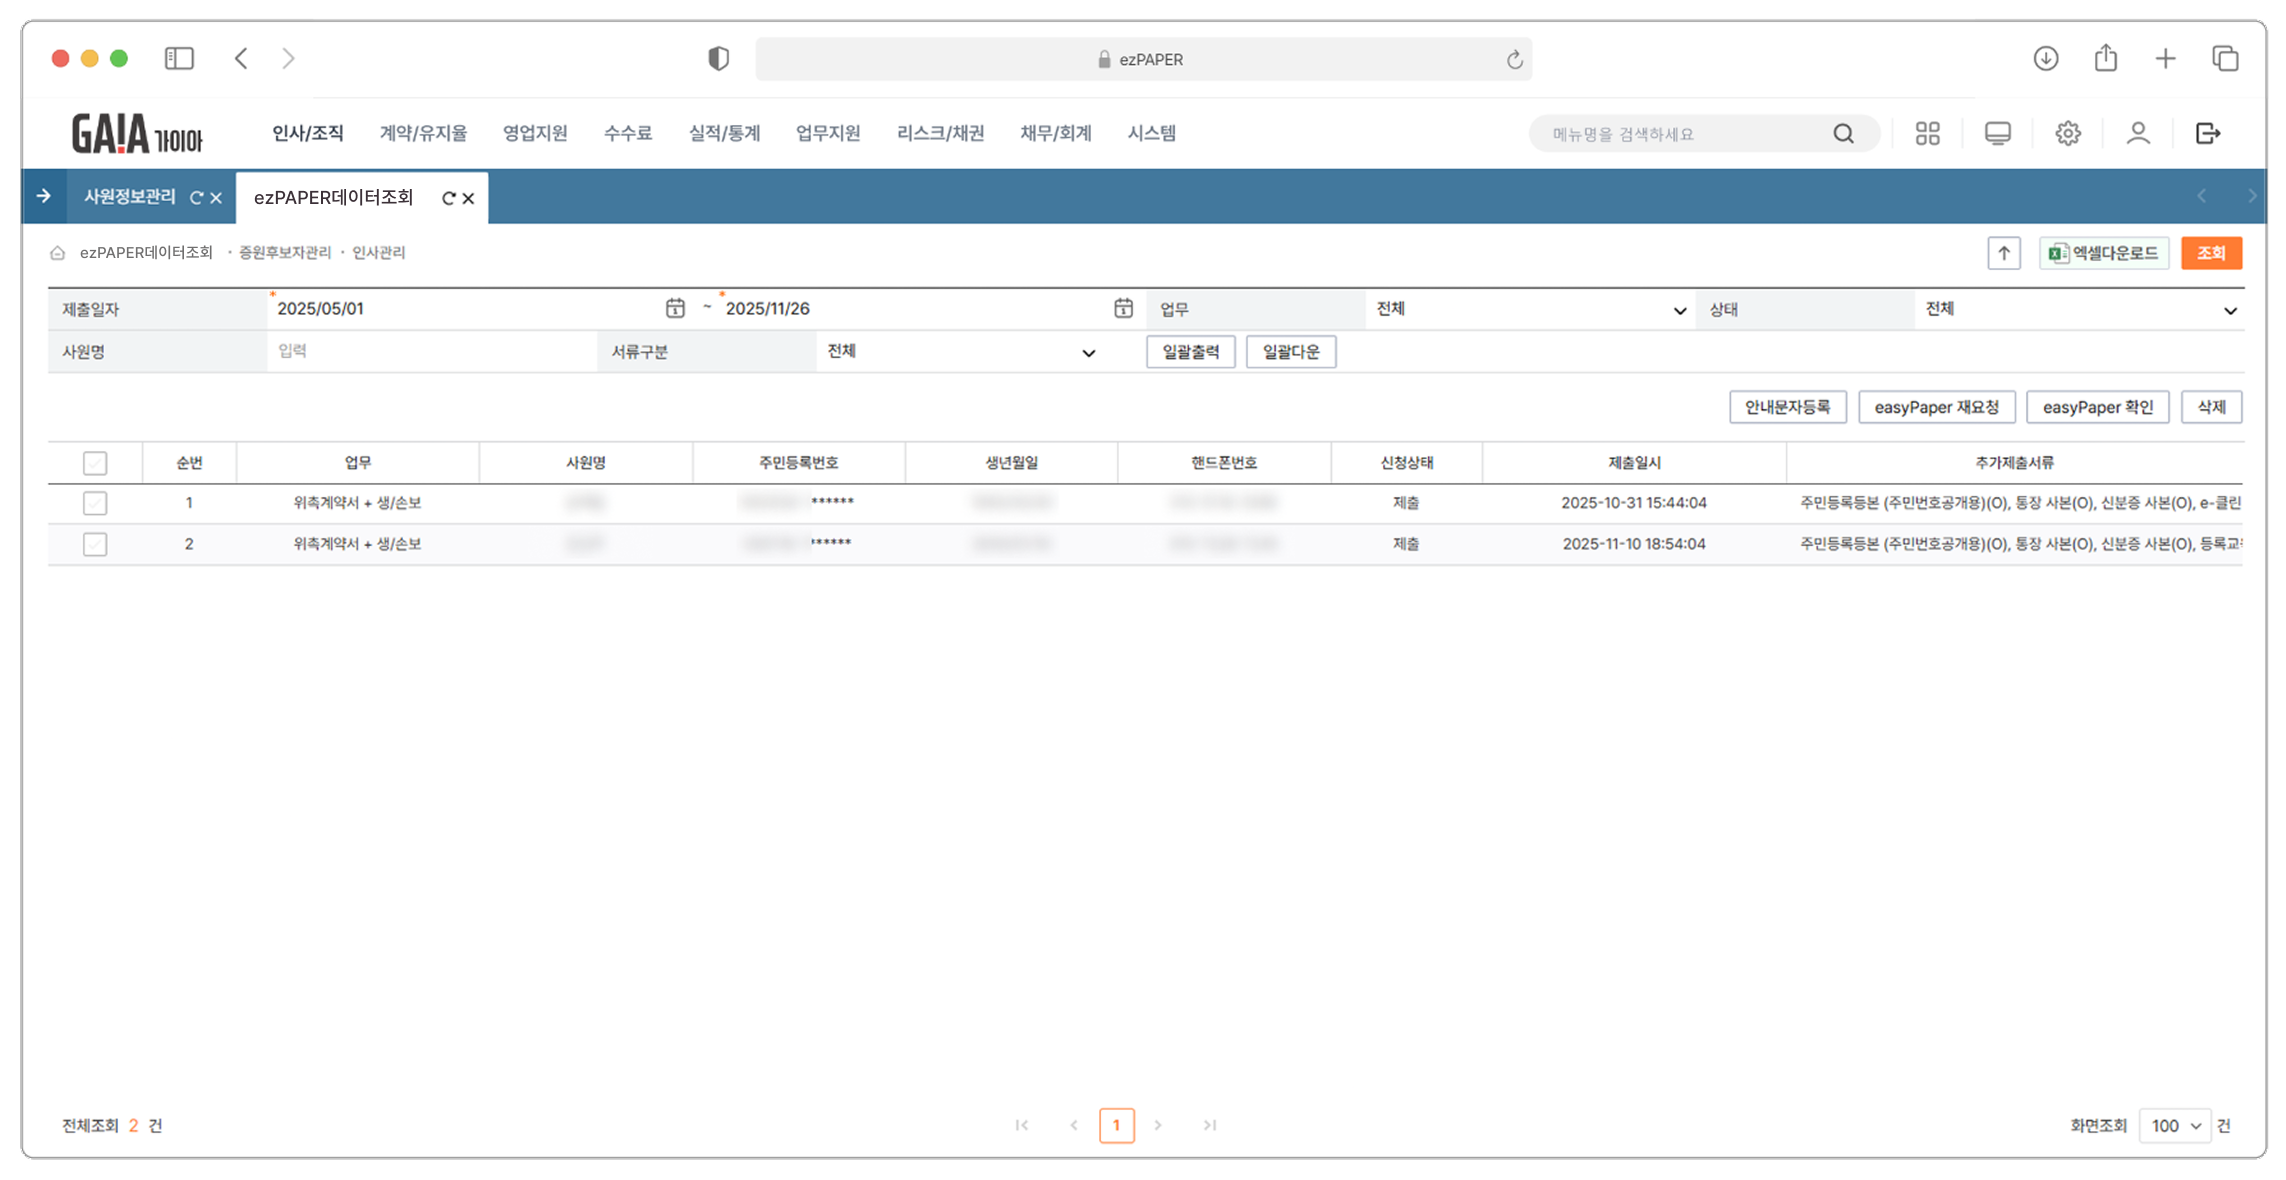This screenshot has width=2286, height=1180.
Task: Expand the 상태 dropdown
Action: point(2078,310)
